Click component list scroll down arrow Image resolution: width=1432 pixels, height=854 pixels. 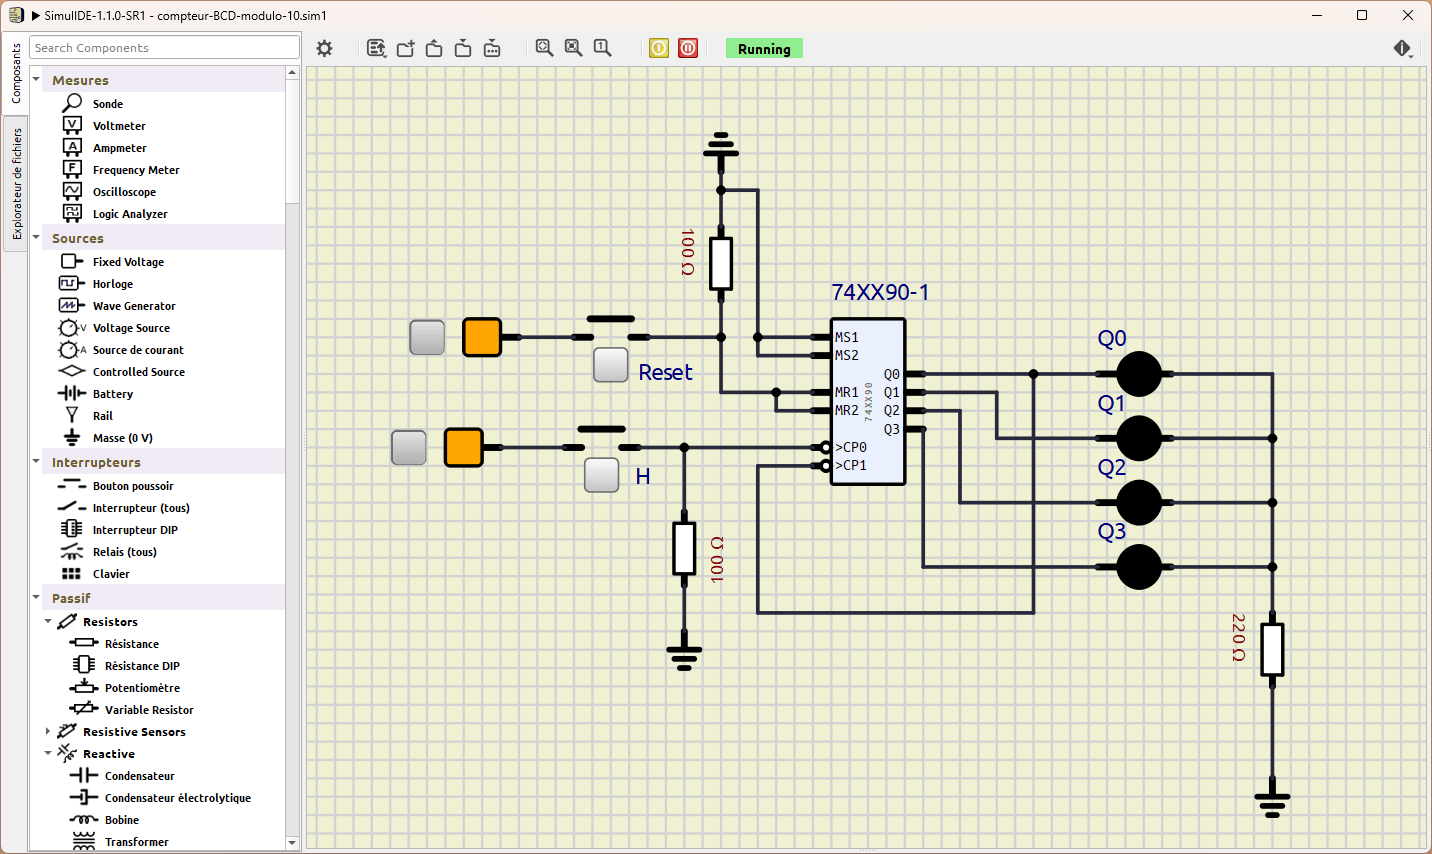coord(292,843)
